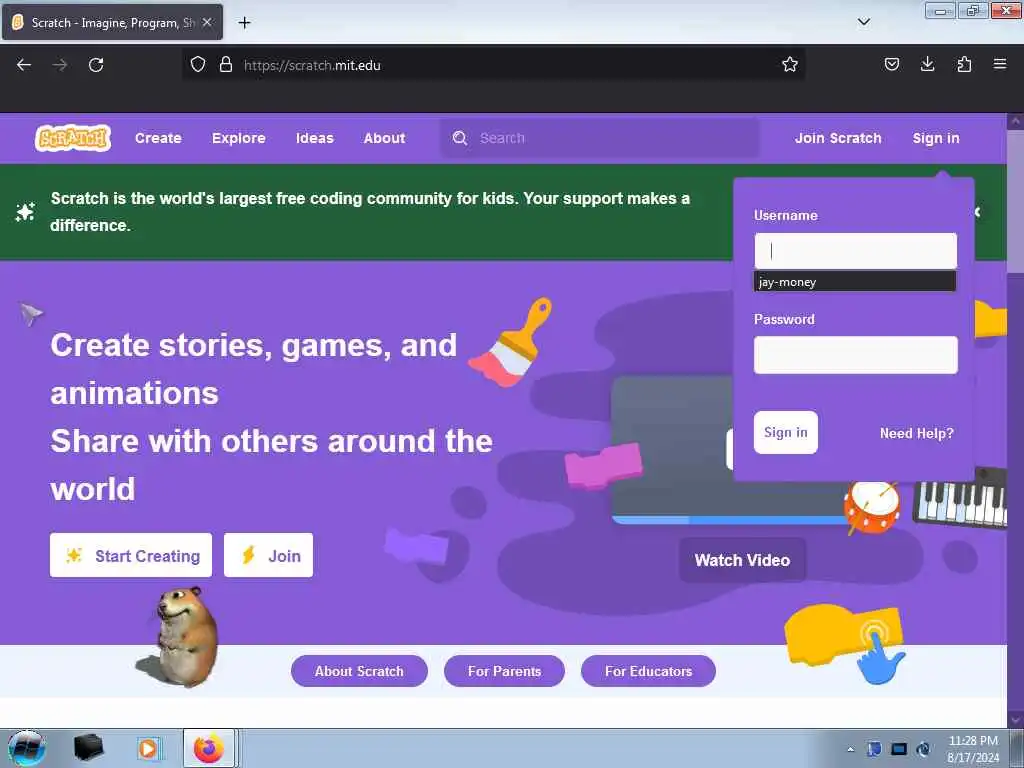Click the network monitor tray icon
This screenshot has width=1024, height=768.
(899, 749)
